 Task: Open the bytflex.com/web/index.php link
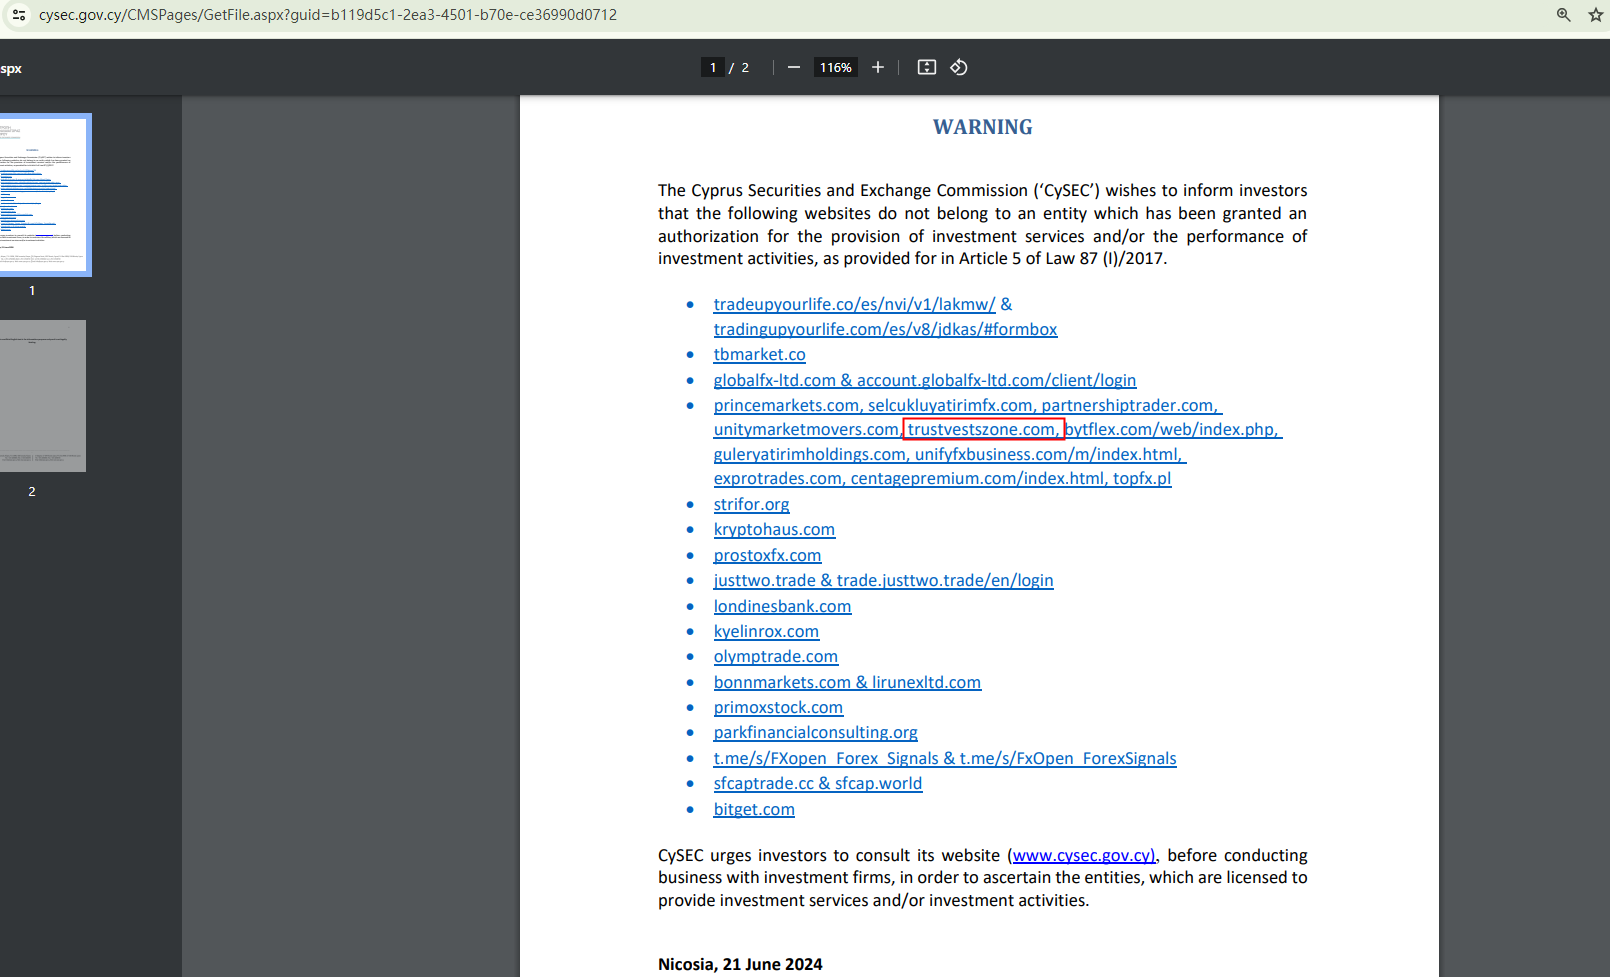(1173, 429)
